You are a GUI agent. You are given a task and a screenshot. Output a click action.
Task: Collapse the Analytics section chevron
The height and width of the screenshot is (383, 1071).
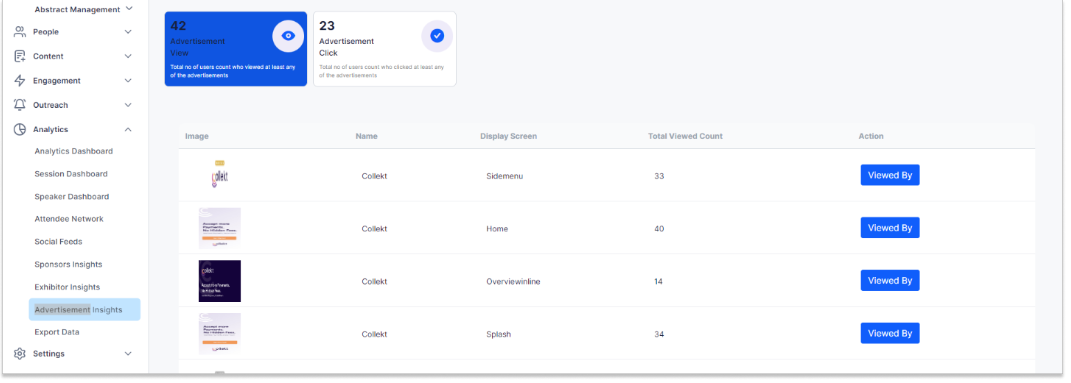click(x=128, y=129)
